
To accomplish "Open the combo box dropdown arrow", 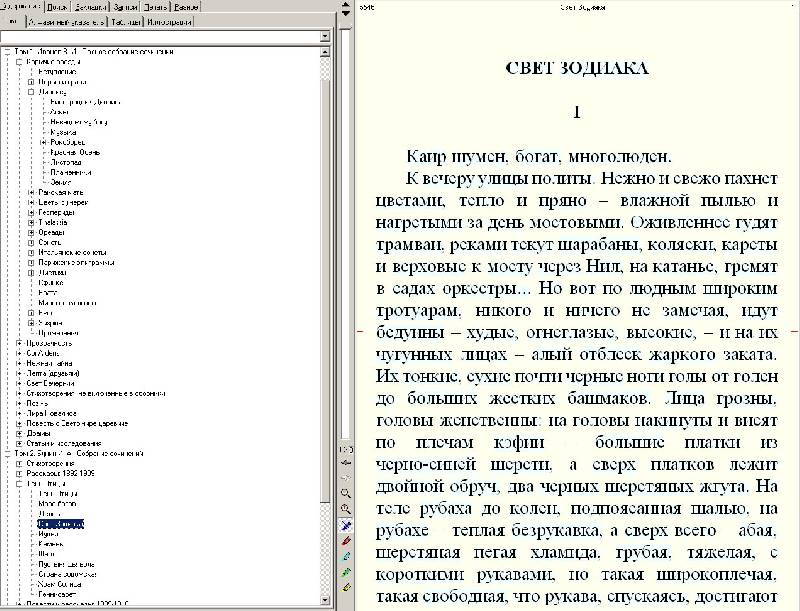I will click(325, 36).
